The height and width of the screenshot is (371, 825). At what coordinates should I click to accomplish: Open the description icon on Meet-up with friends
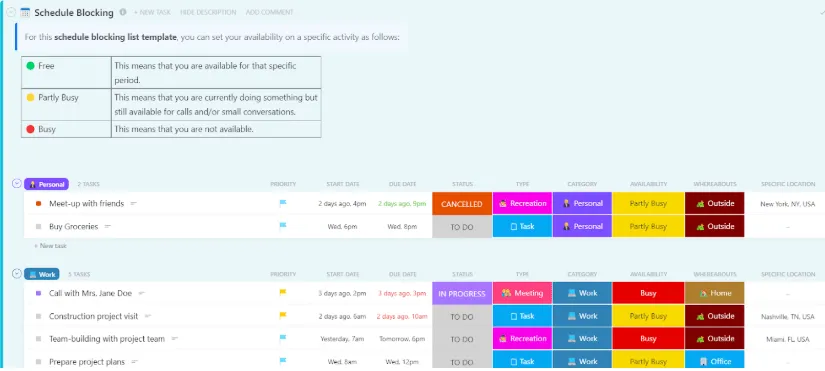(134, 204)
